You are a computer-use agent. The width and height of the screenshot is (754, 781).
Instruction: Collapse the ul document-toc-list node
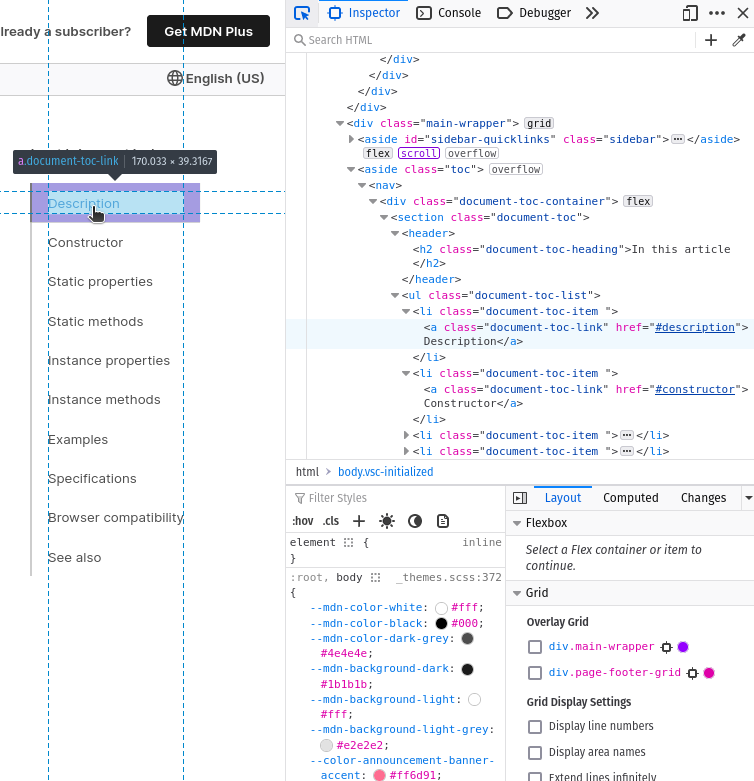[395, 295]
